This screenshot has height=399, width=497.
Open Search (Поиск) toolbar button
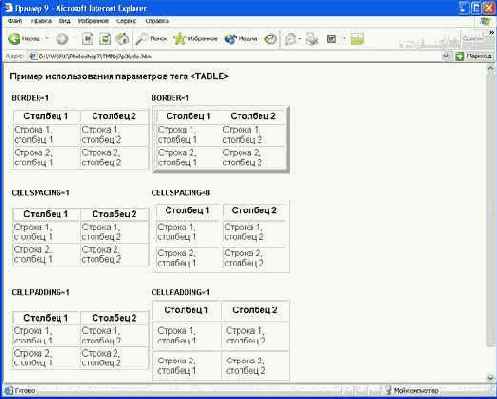[151, 39]
